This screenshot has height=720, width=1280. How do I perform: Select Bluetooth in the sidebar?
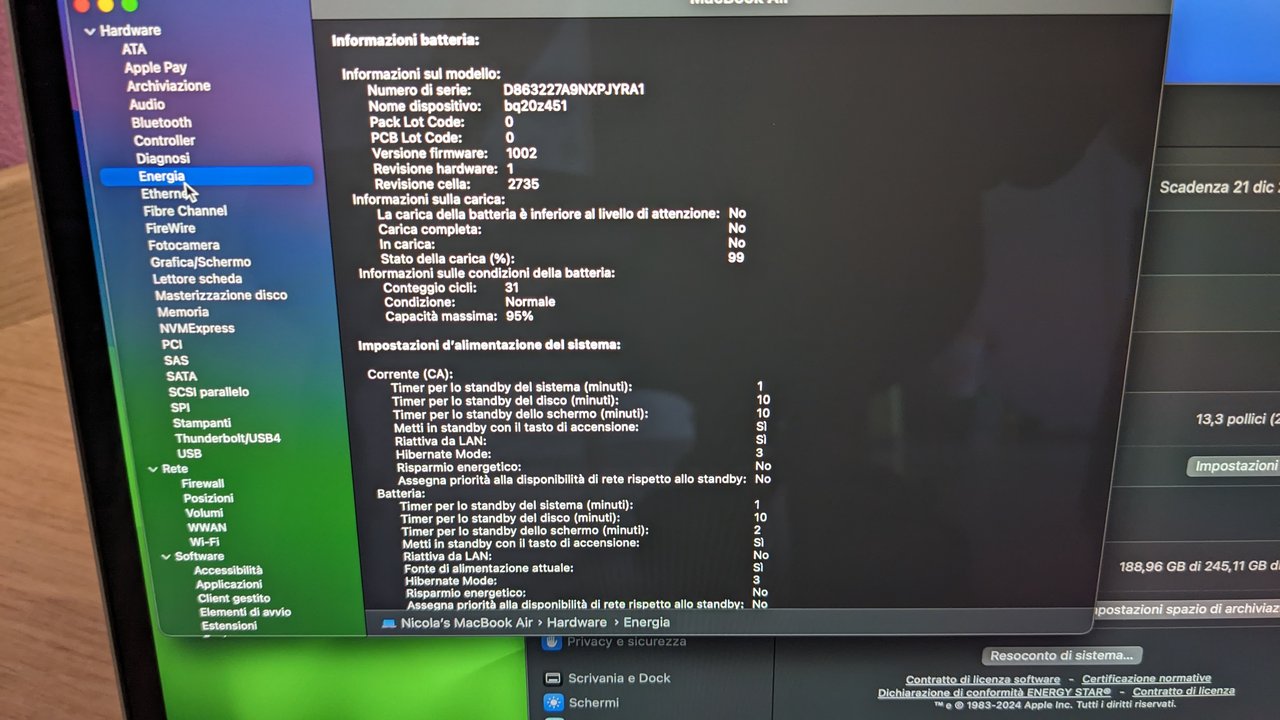[161, 122]
